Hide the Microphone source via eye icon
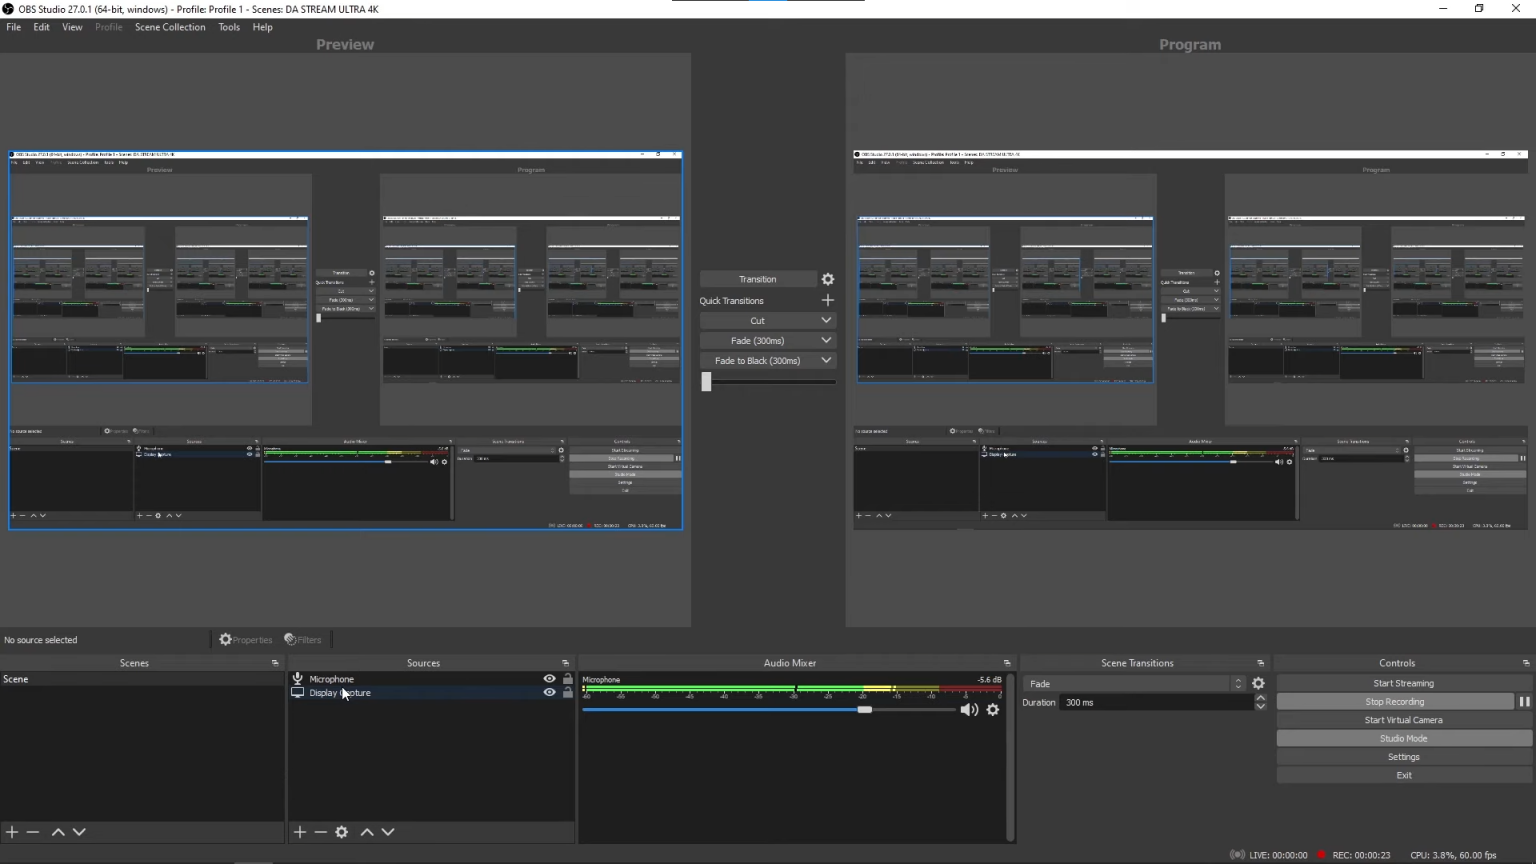Image resolution: width=1536 pixels, height=864 pixels. [549, 679]
